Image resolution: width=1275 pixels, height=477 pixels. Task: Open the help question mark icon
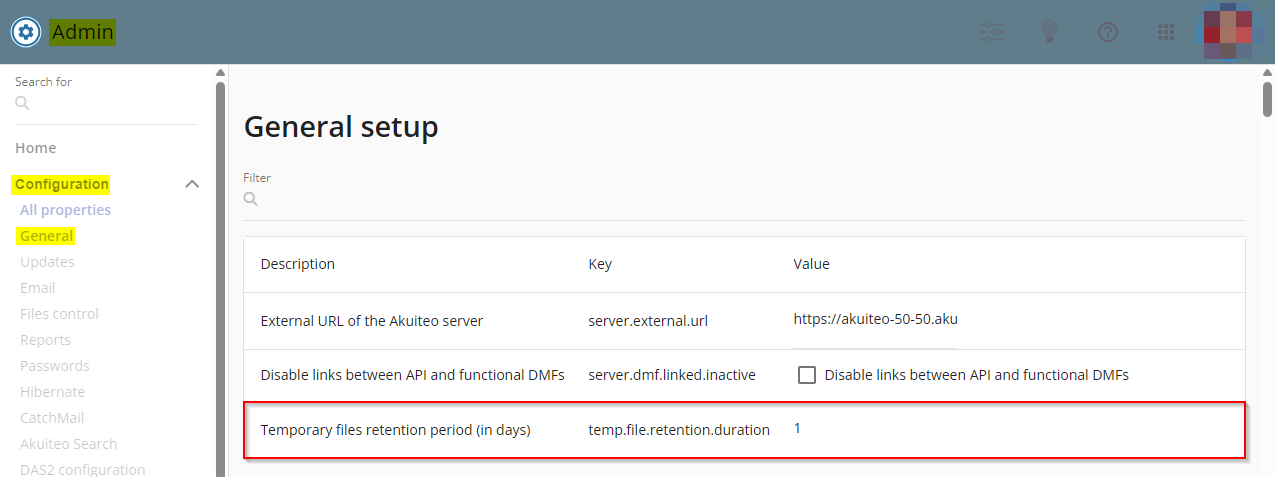(x=1107, y=32)
